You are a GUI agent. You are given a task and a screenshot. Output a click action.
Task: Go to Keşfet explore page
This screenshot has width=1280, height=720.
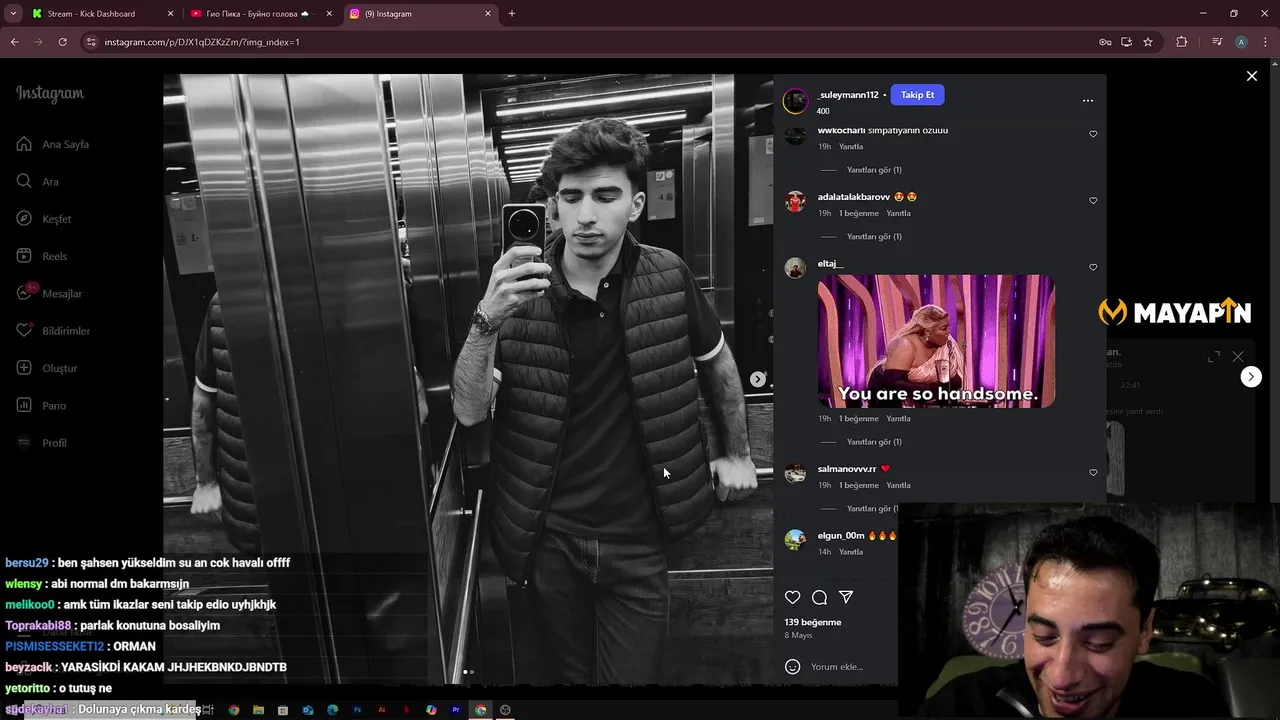[44, 218]
